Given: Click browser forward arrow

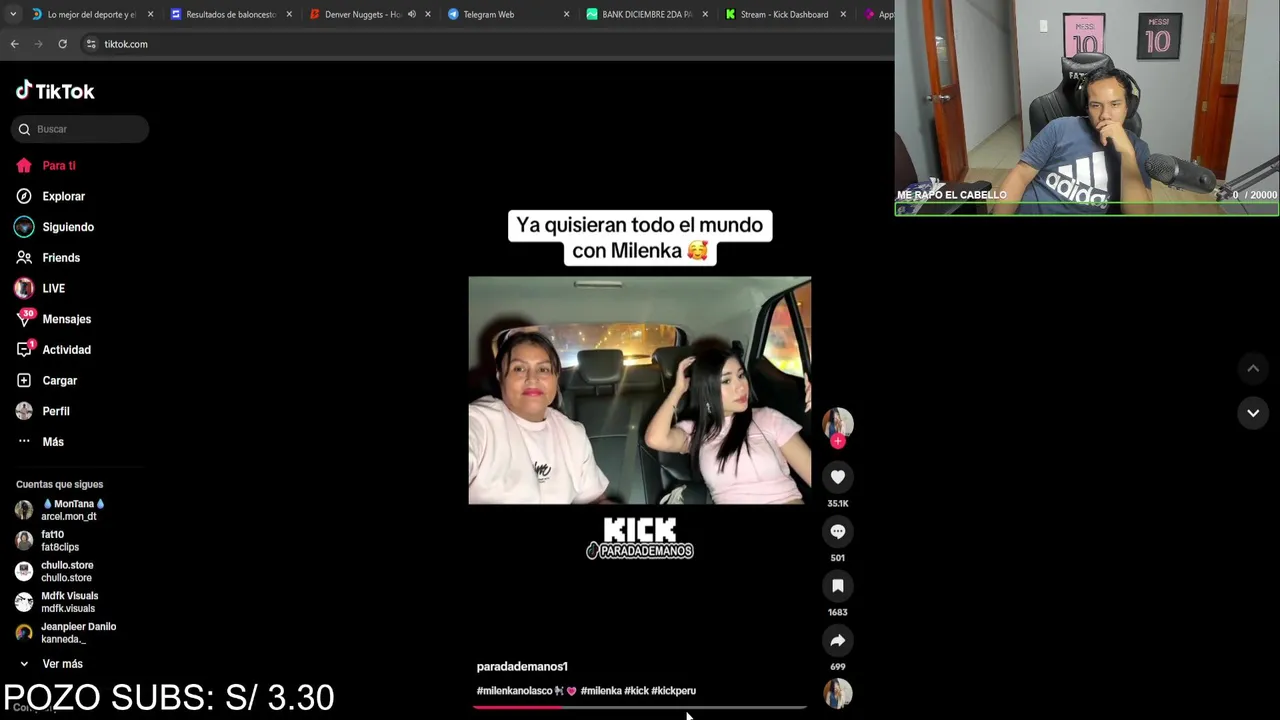Looking at the screenshot, I should click(x=38, y=44).
